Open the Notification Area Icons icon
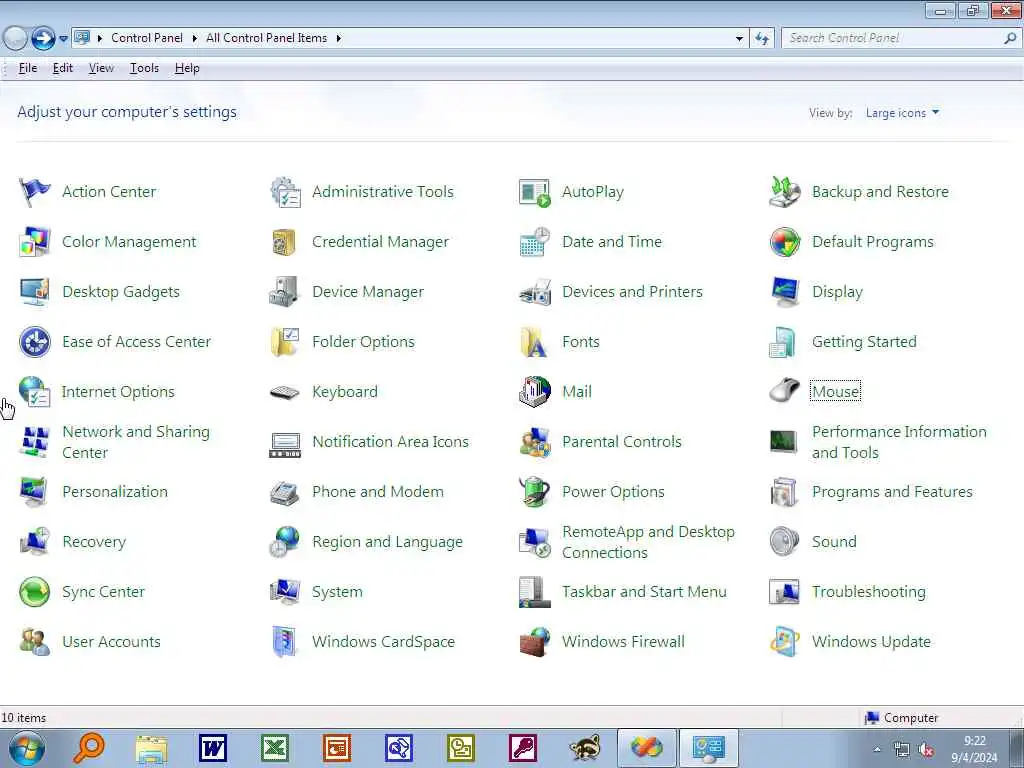Image resolution: width=1024 pixels, height=768 pixels. (x=285, y=444)
